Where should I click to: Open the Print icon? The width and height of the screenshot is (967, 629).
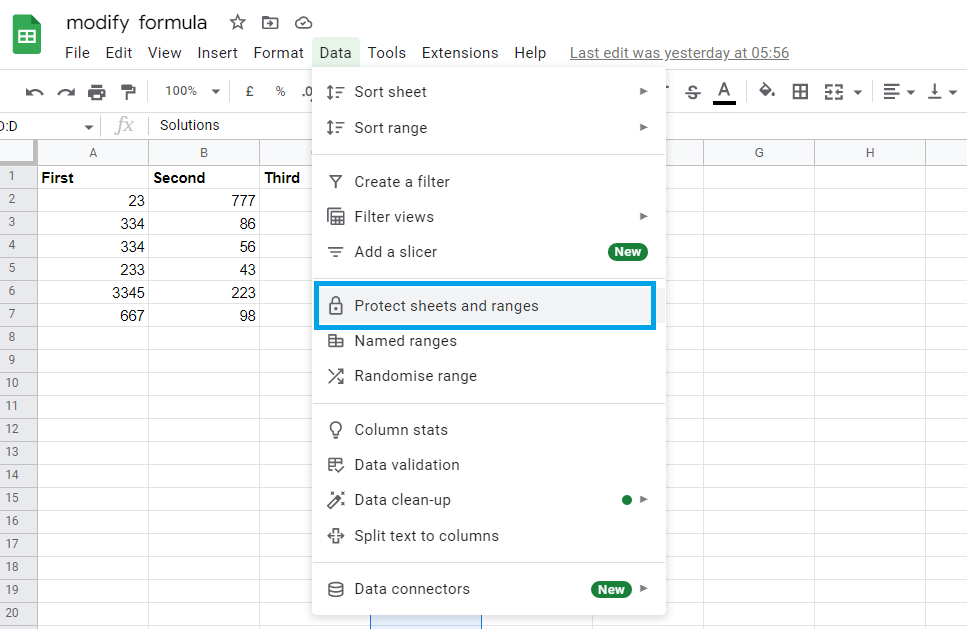(96, 91)
